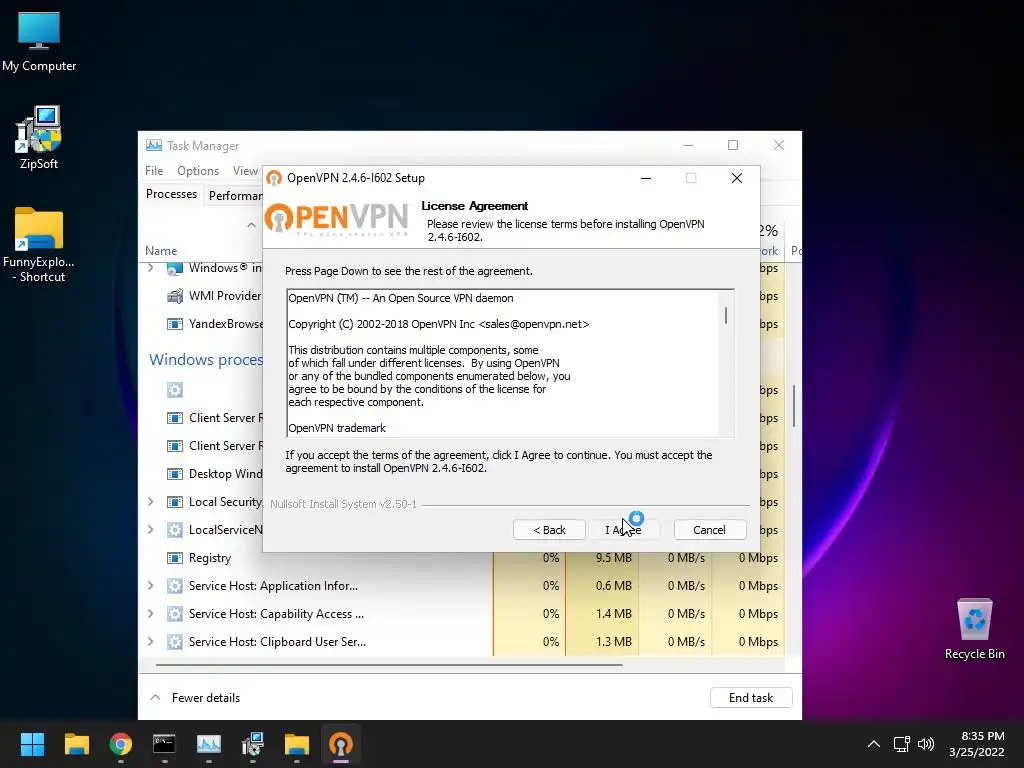Switch to Task Manager taskbar icon
This screenshot has width=1024, height=768.
(x=209, y=744)
